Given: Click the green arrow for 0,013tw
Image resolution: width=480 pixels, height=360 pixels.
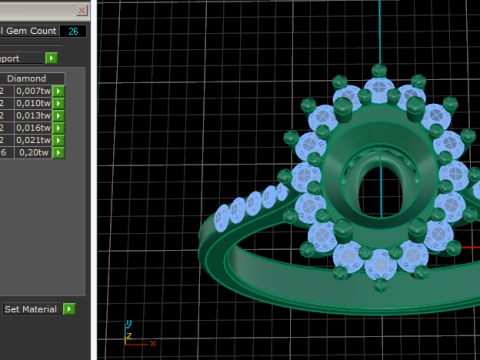Looking at the screenshot, I should 58,116.
